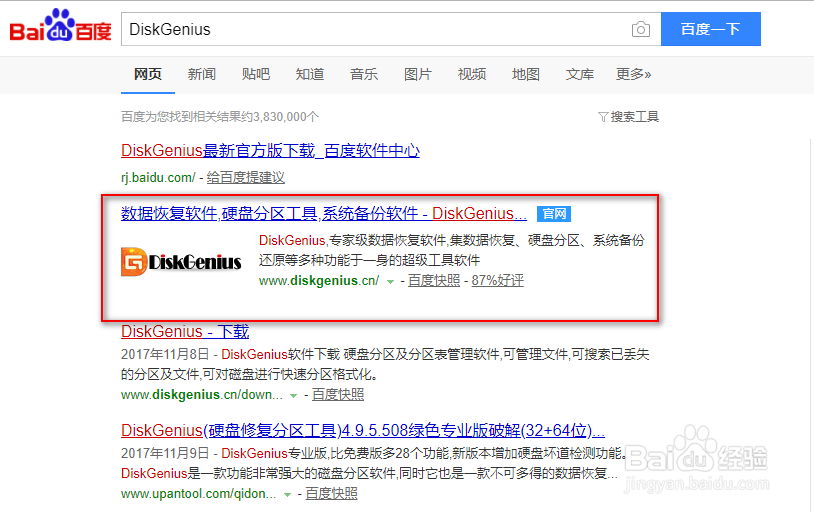Open 数据恢复软件,硬盘分区工具 official site link

tap(324, 213)
